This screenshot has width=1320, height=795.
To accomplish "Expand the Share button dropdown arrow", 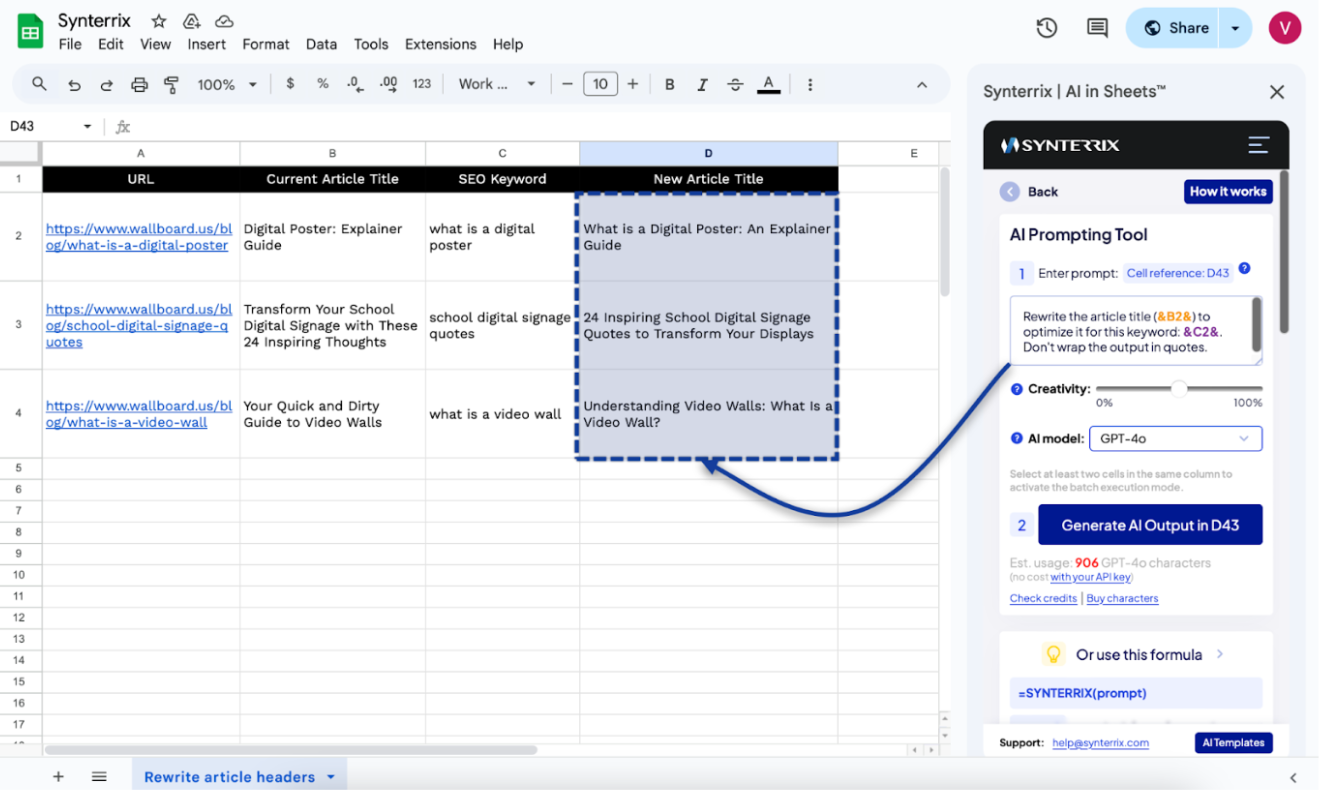I will [1235, 28].
